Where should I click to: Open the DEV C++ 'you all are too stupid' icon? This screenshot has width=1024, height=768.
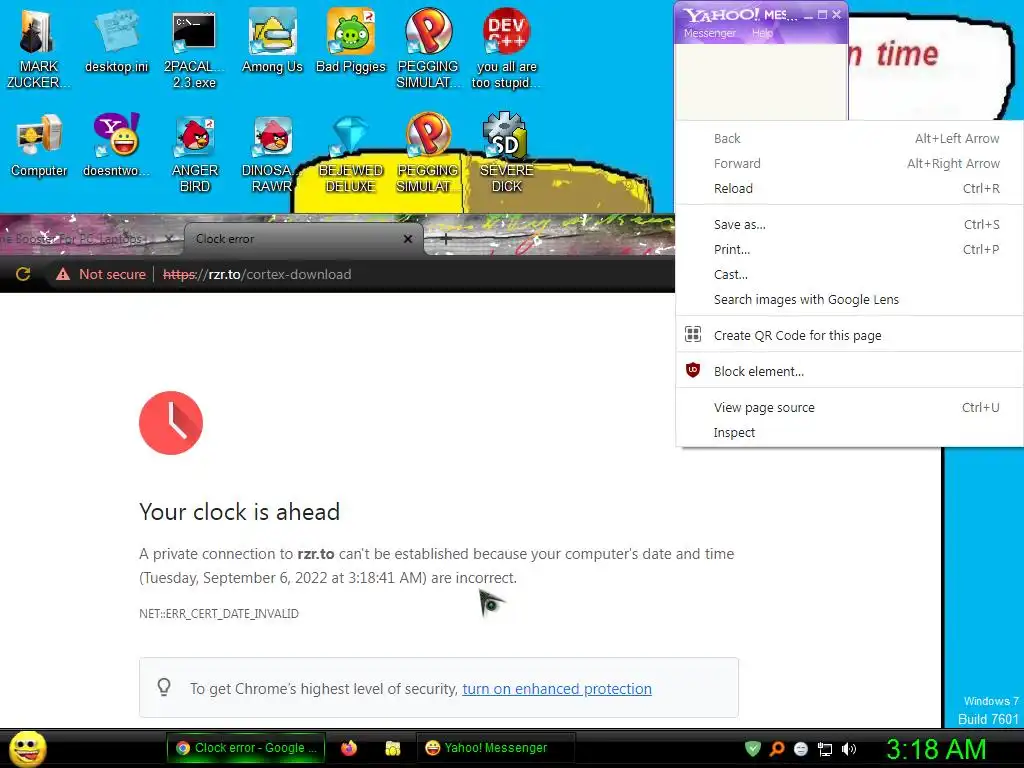(506, 48)
